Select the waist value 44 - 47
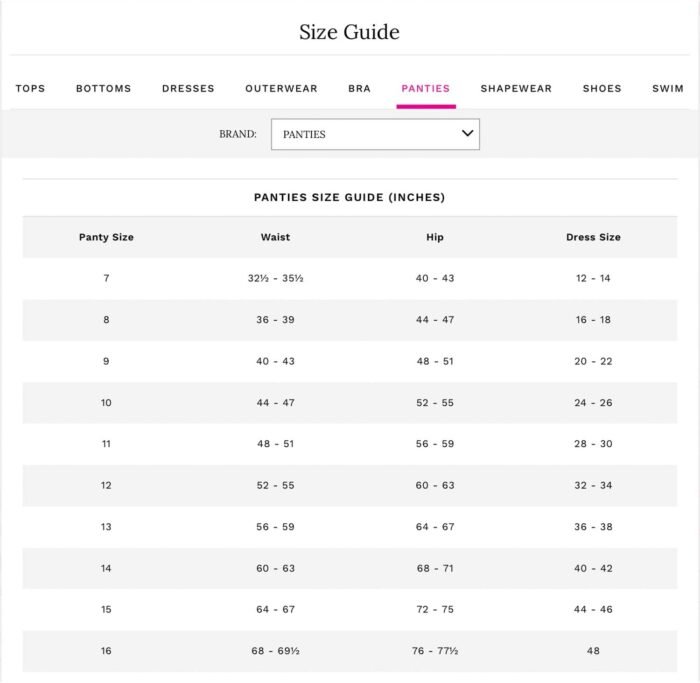Screen dimensions: 700x683 [x=275, y=403]
